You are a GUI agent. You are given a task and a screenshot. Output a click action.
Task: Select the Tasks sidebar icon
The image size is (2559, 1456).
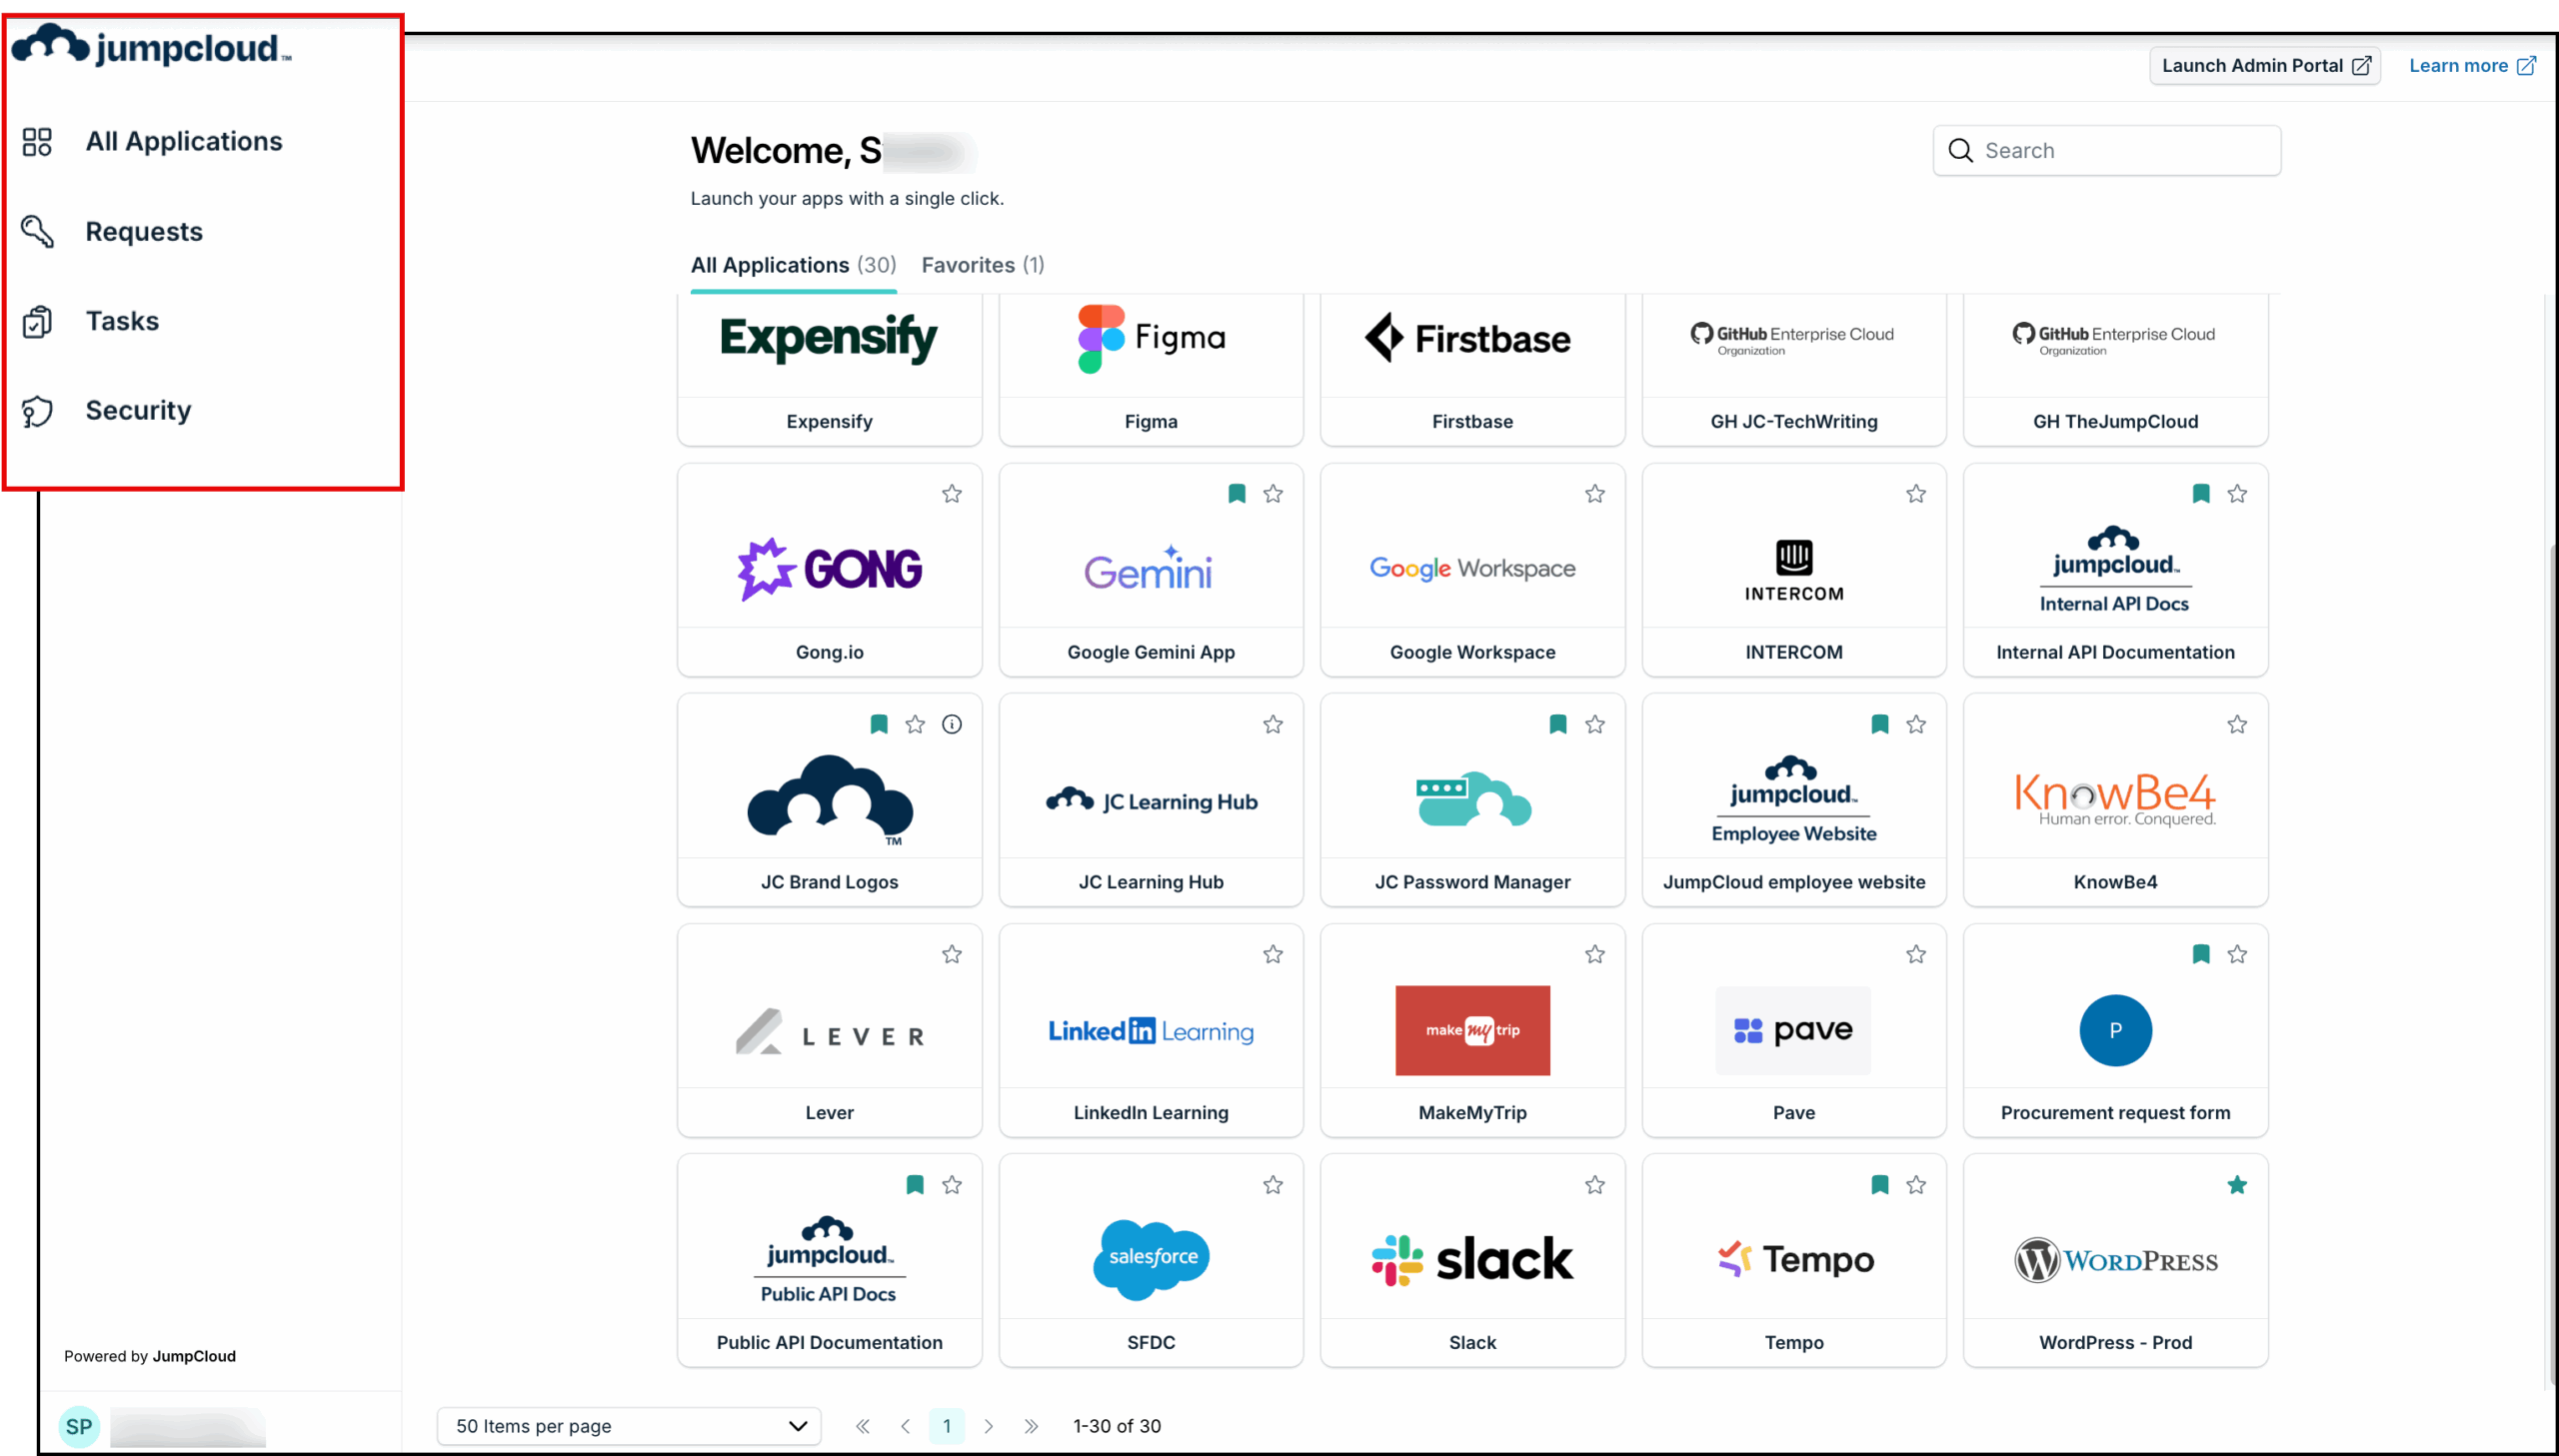[37, 321]
